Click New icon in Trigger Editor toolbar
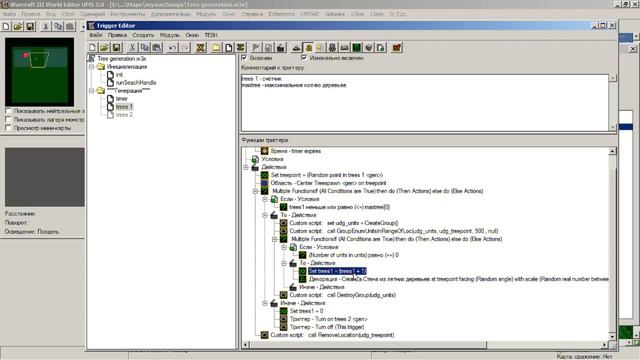This screenshot has height=360, width=640. [92, 48]
